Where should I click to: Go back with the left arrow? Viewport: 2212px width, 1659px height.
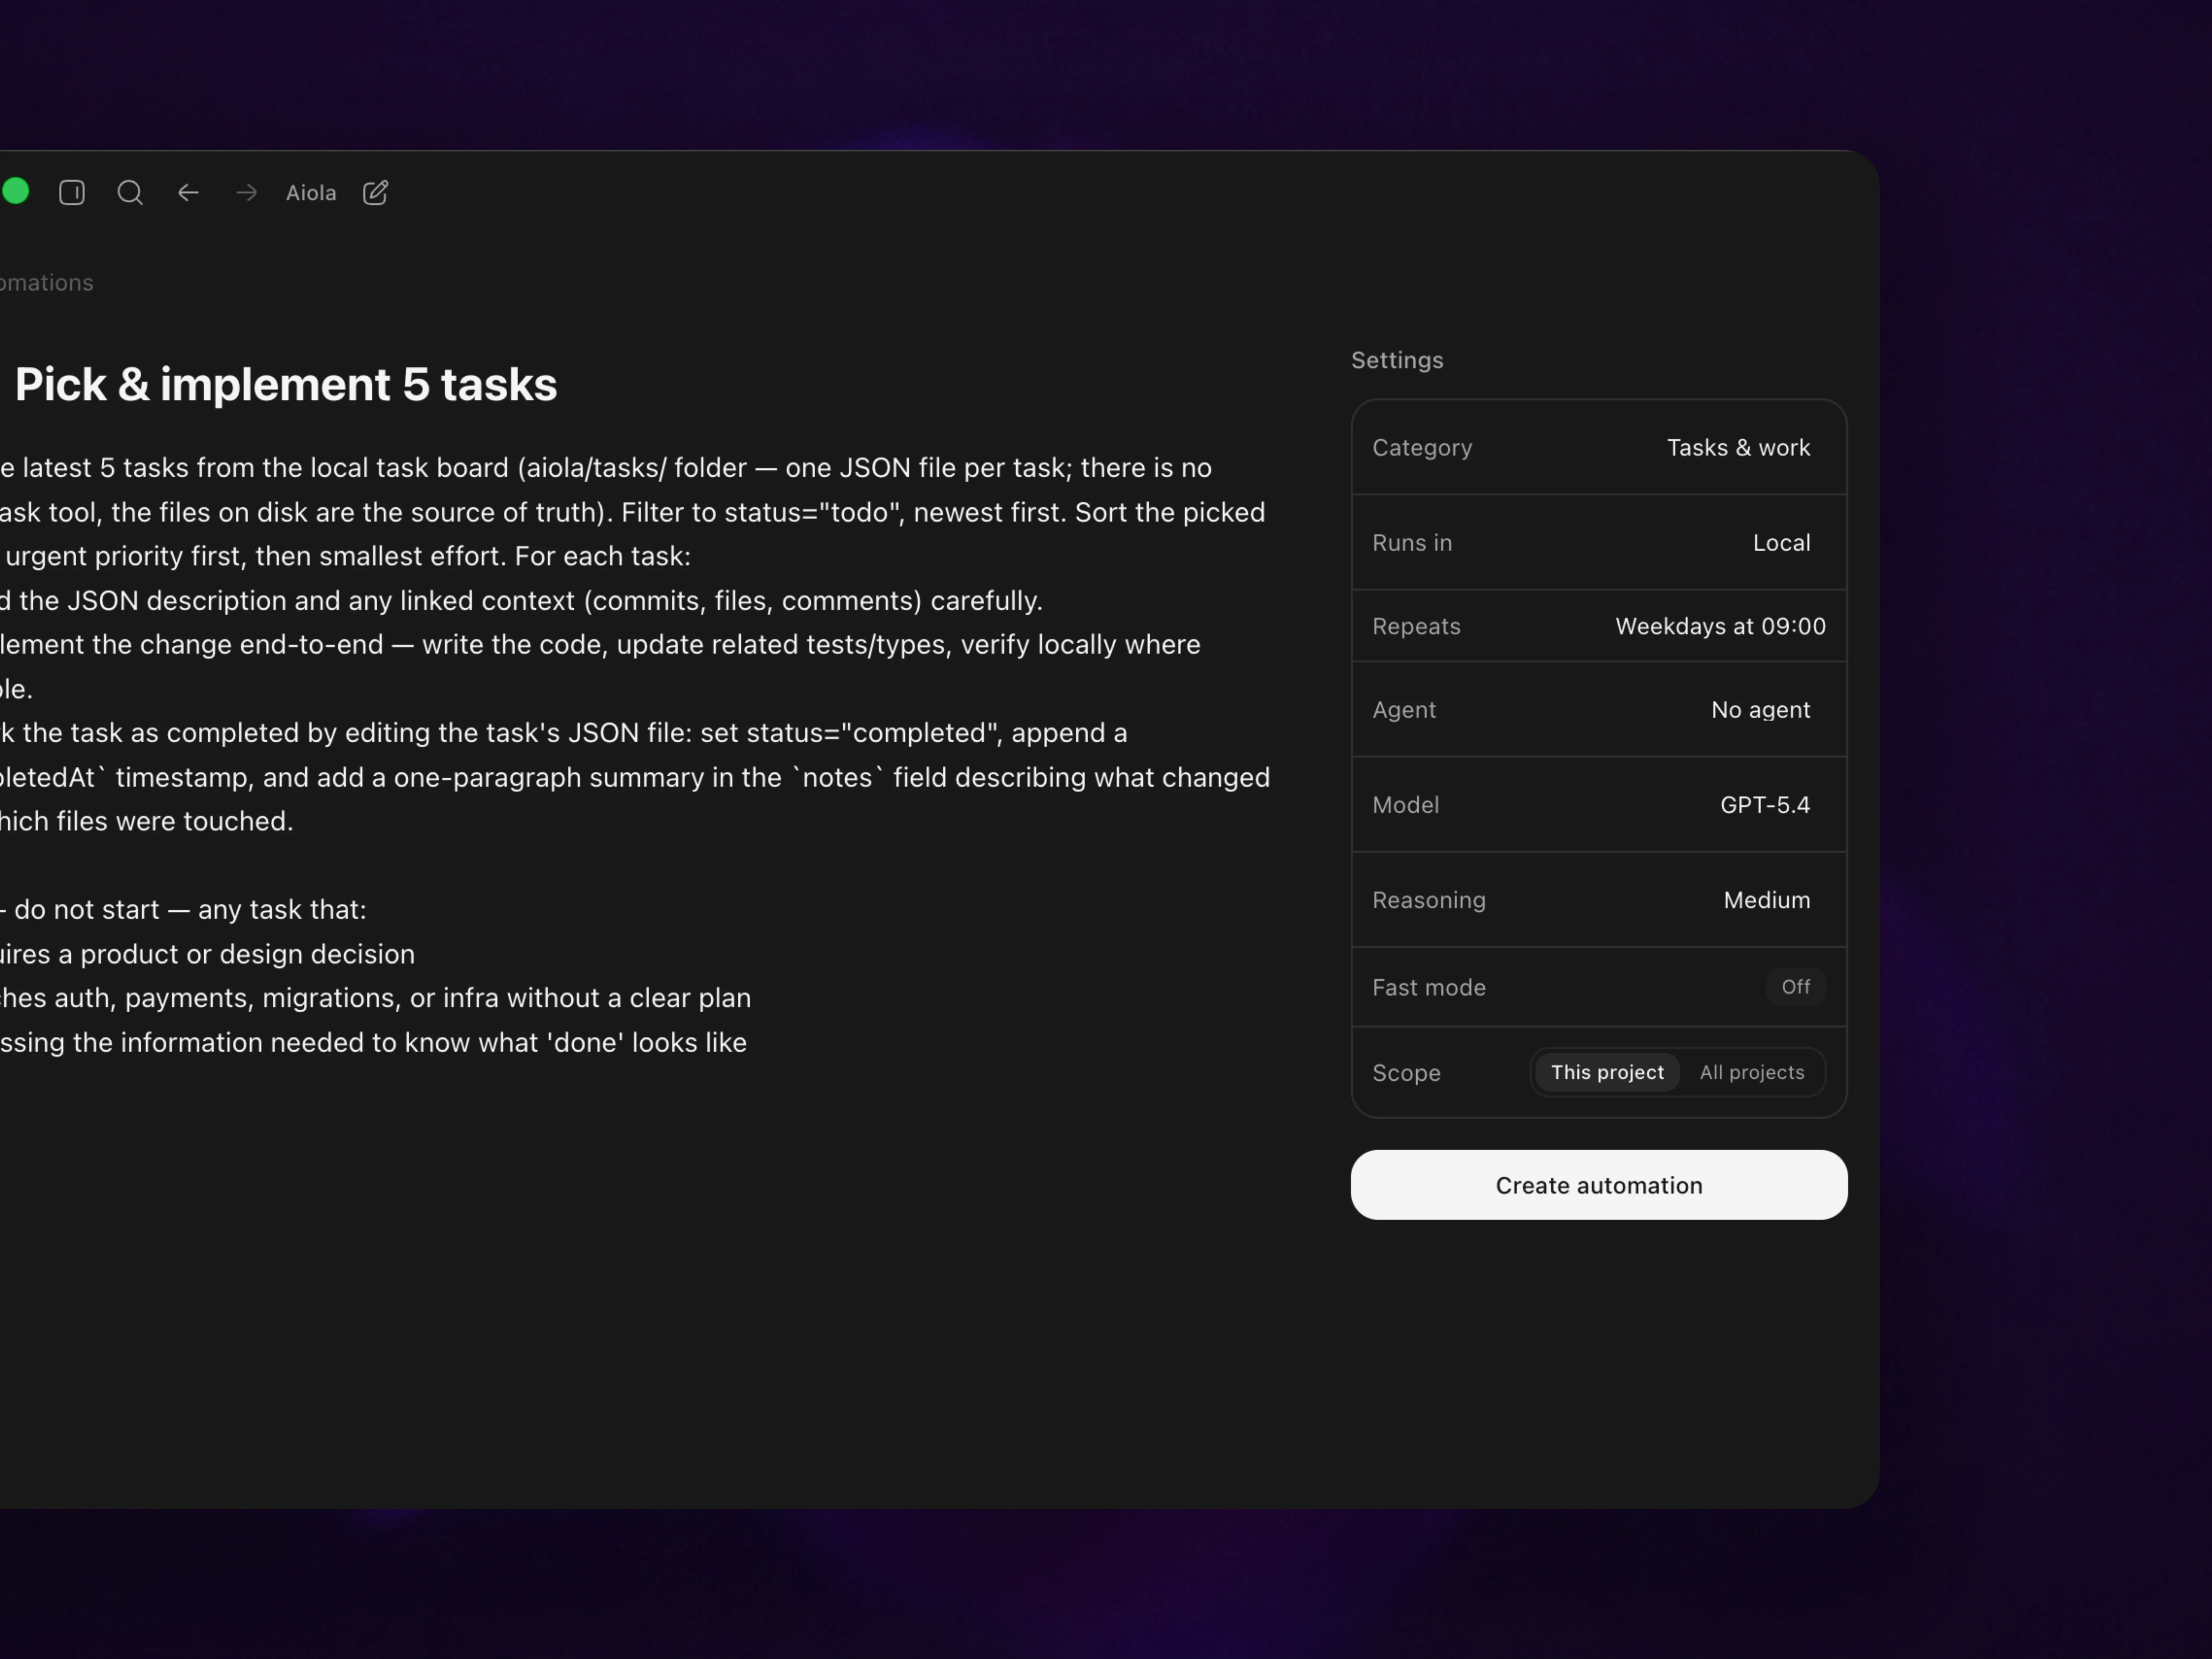188,192
